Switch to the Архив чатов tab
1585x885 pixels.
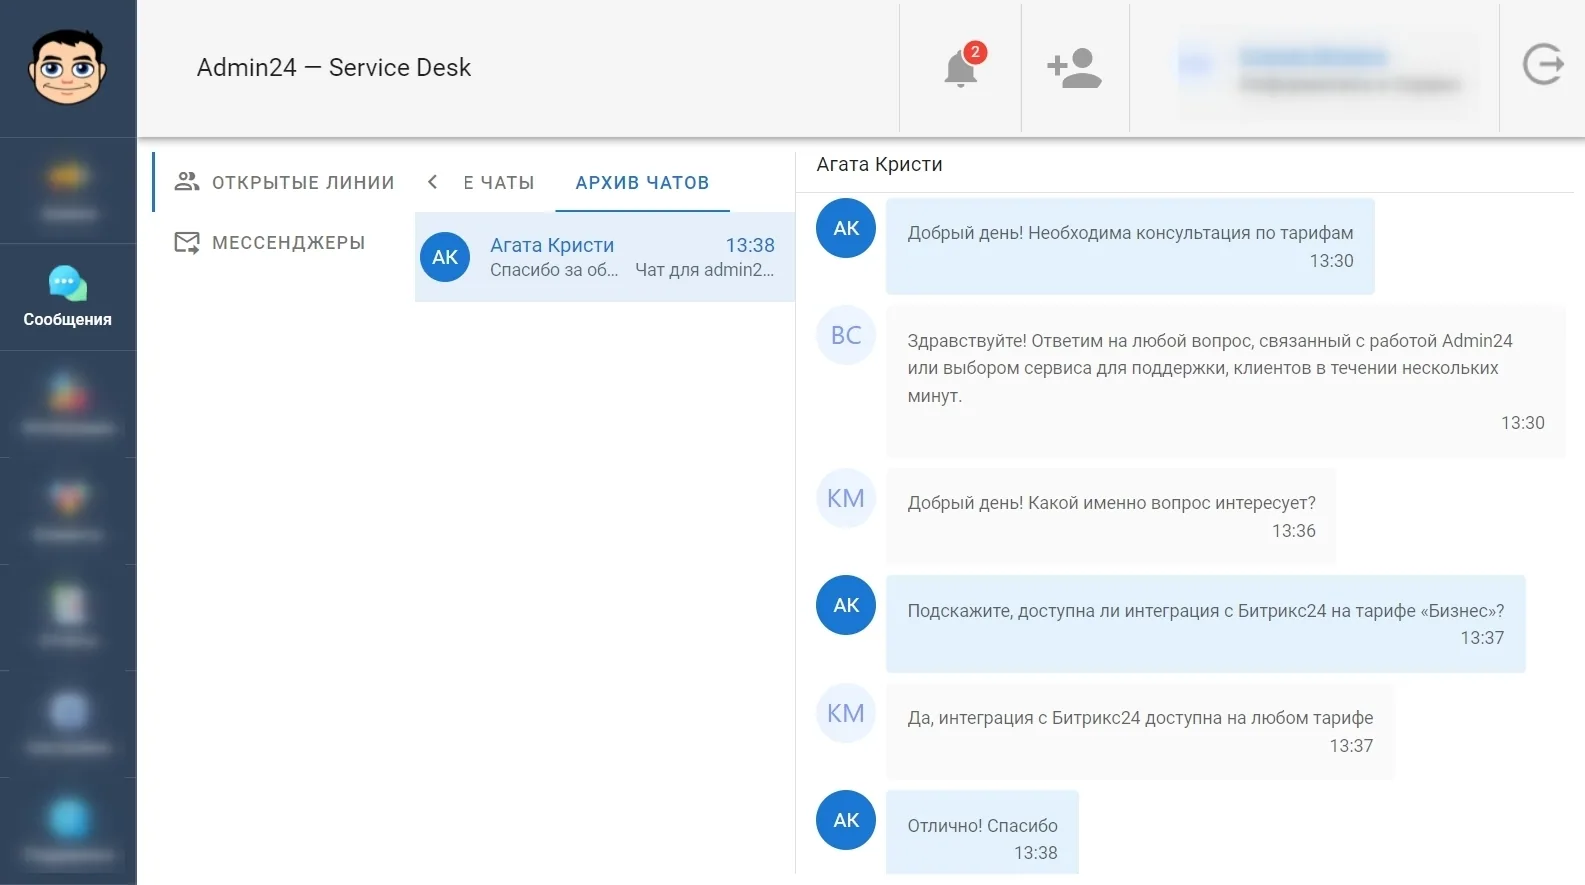642,183
